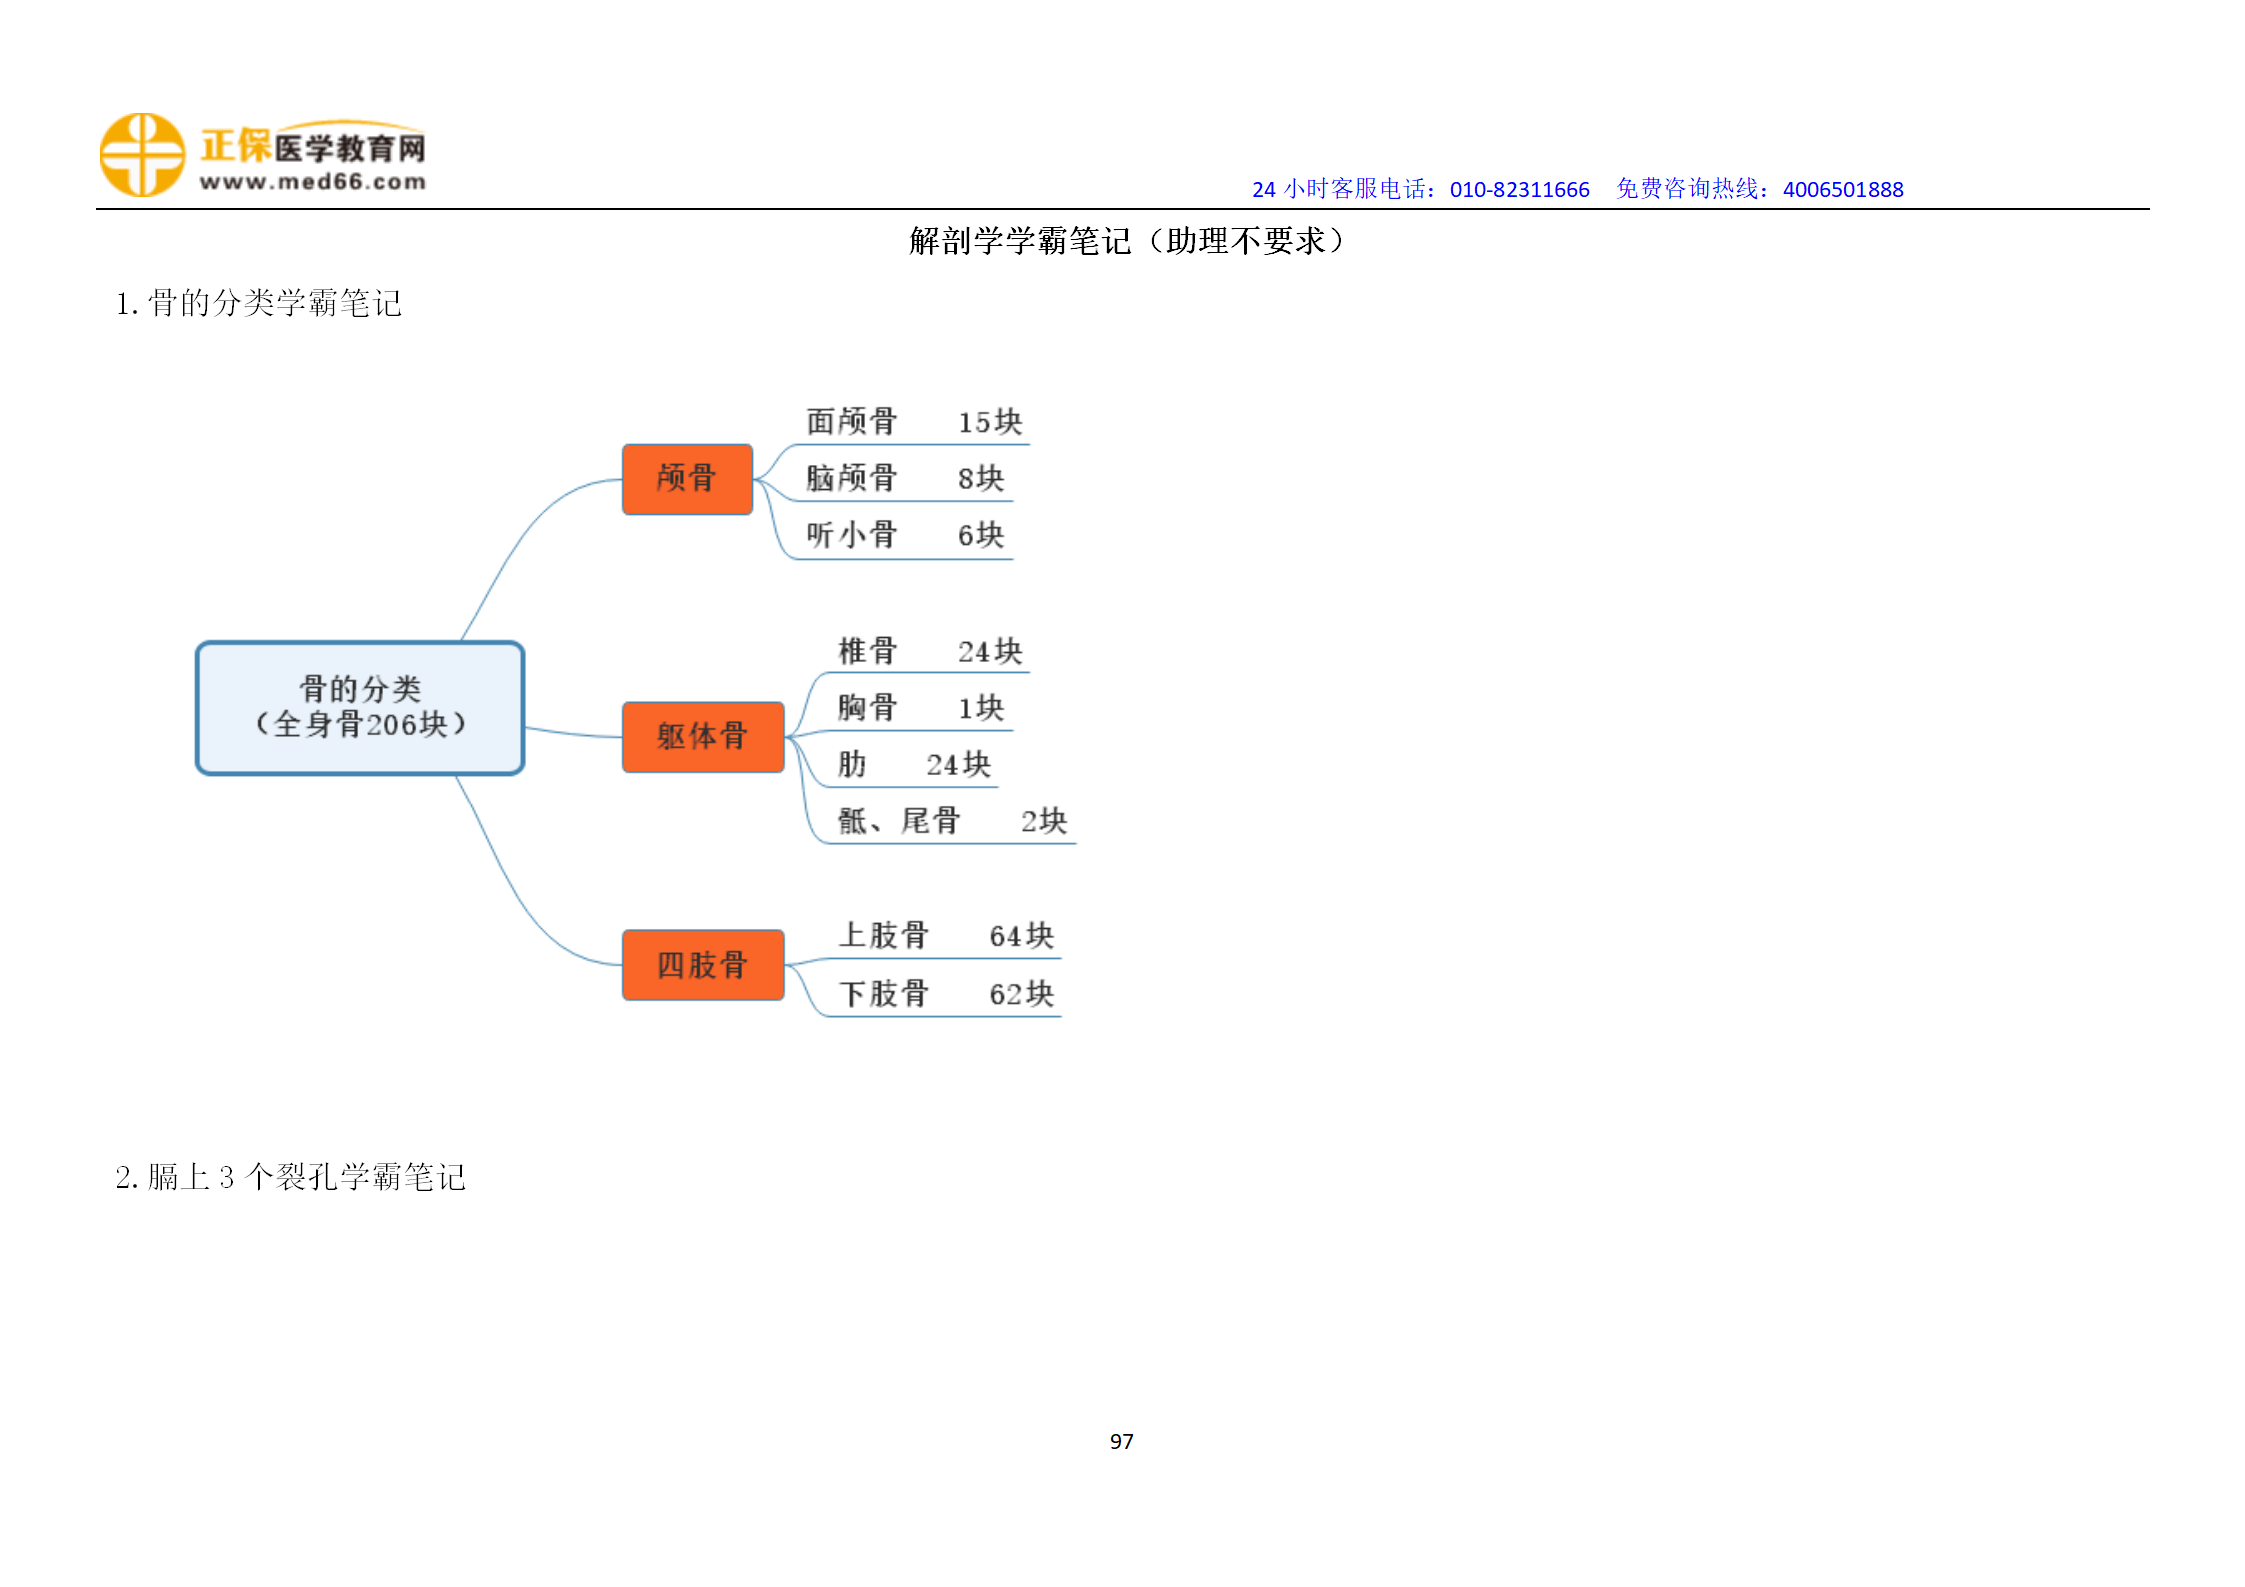Click the blue 骨的分类 root node
The height and width of the screenshot is (1587, 2245).
(x=360, y=707)
